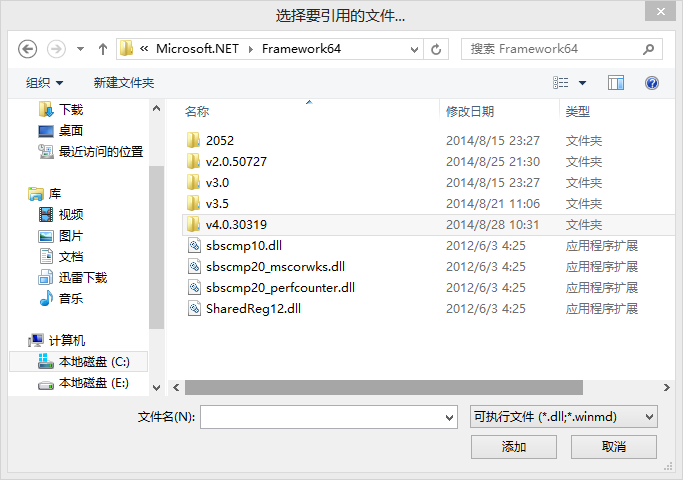The width and height of the screenshot is (683, 480).
Task: Open 最近访问的位置 in sidebar
Action: coord(100,151)
